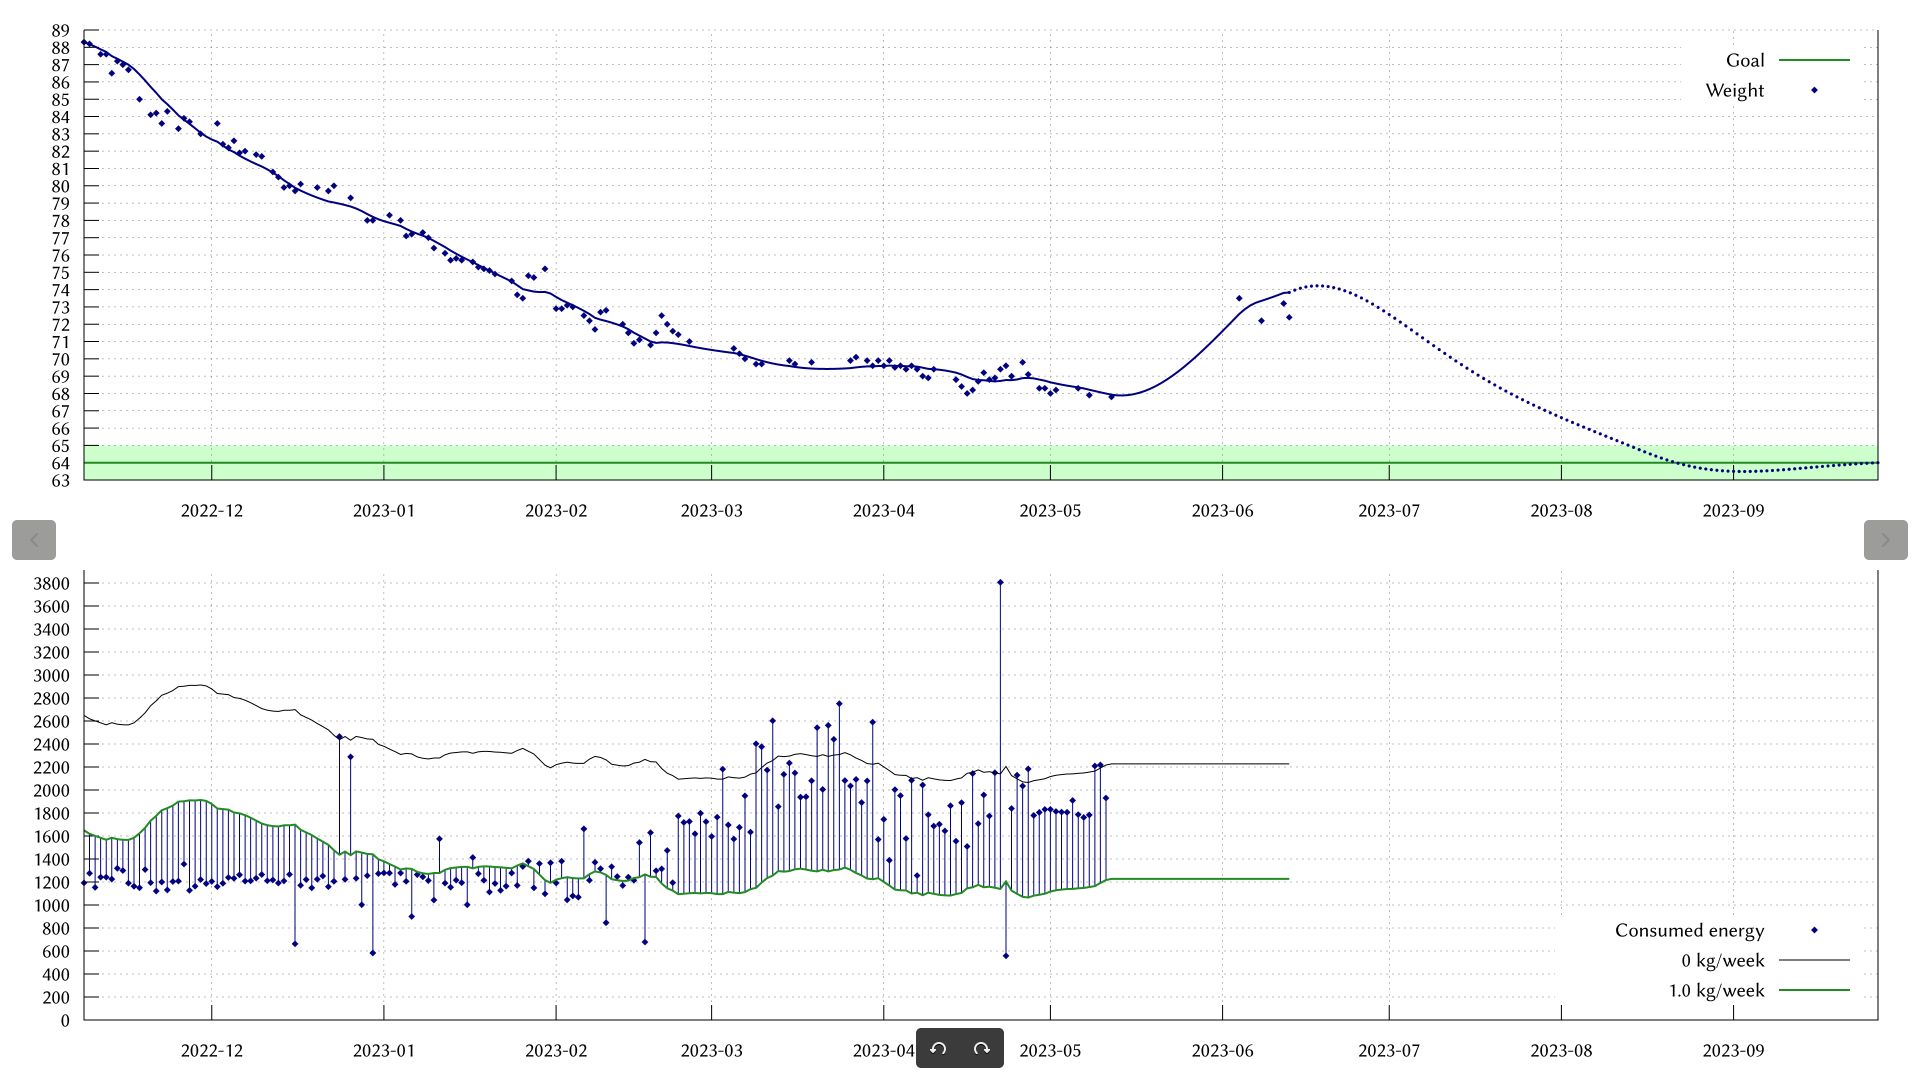Select the right chevron navigation button
This screenshot has height=1080, width=1920.
[1885, 540]
